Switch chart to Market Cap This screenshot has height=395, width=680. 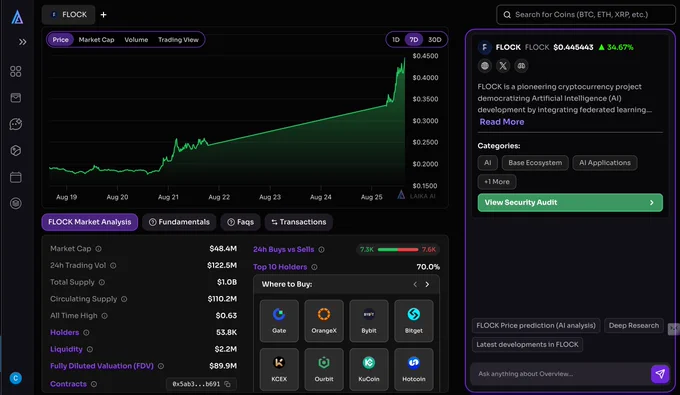point(96,40)
